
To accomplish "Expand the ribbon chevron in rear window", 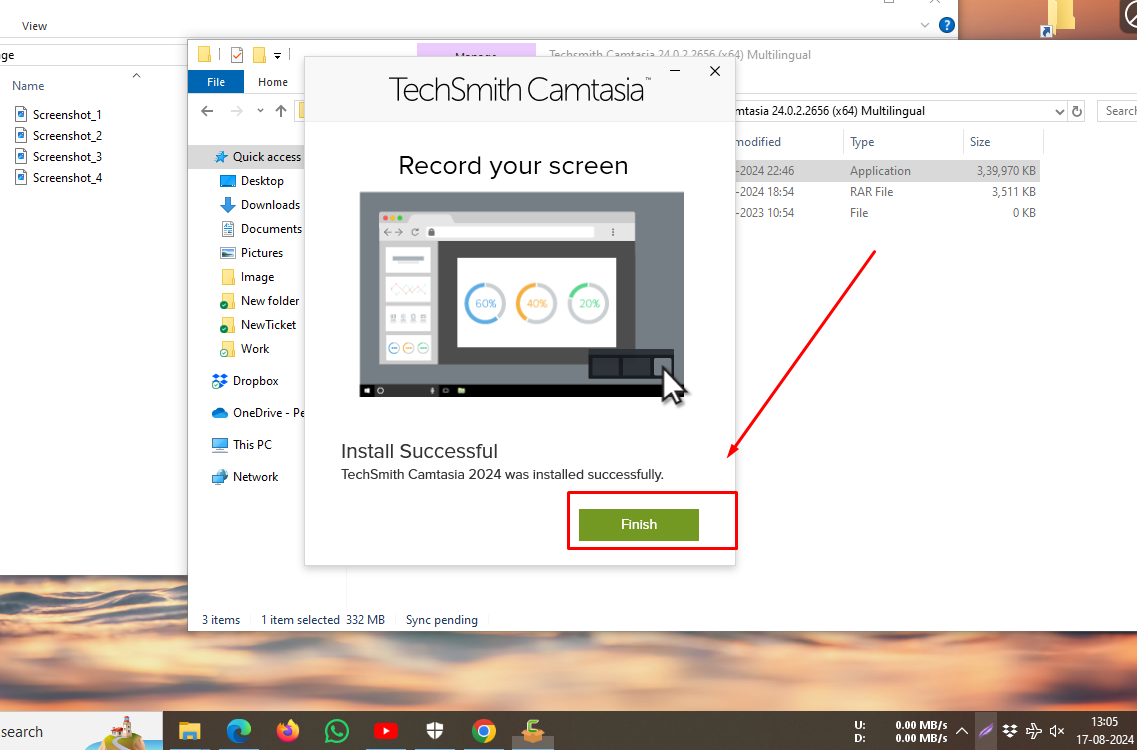I will click(925, 25).
